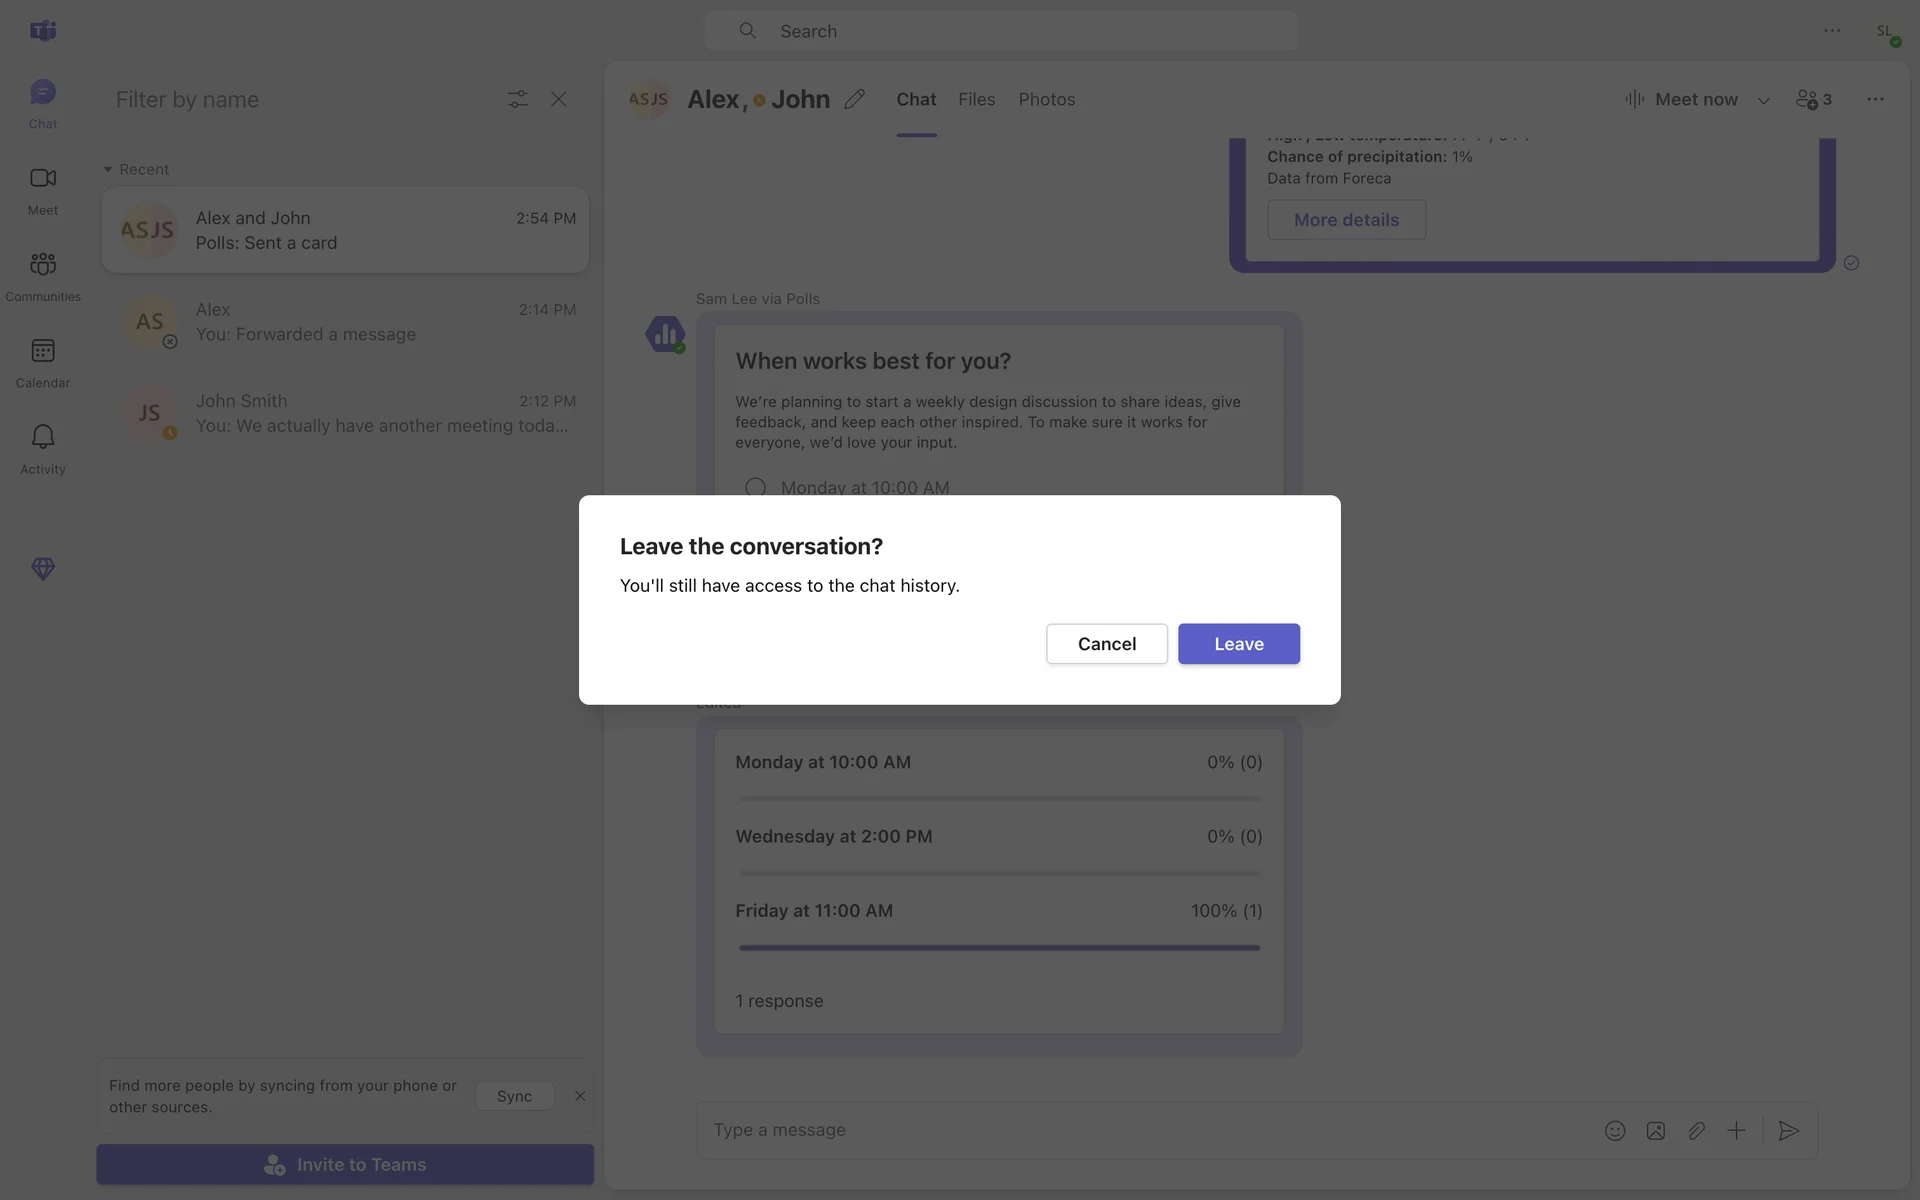Viewport: 1920px width, 1200px height.
Task: Click the attach file paperclip icon
Action: pos(1696,1130)
